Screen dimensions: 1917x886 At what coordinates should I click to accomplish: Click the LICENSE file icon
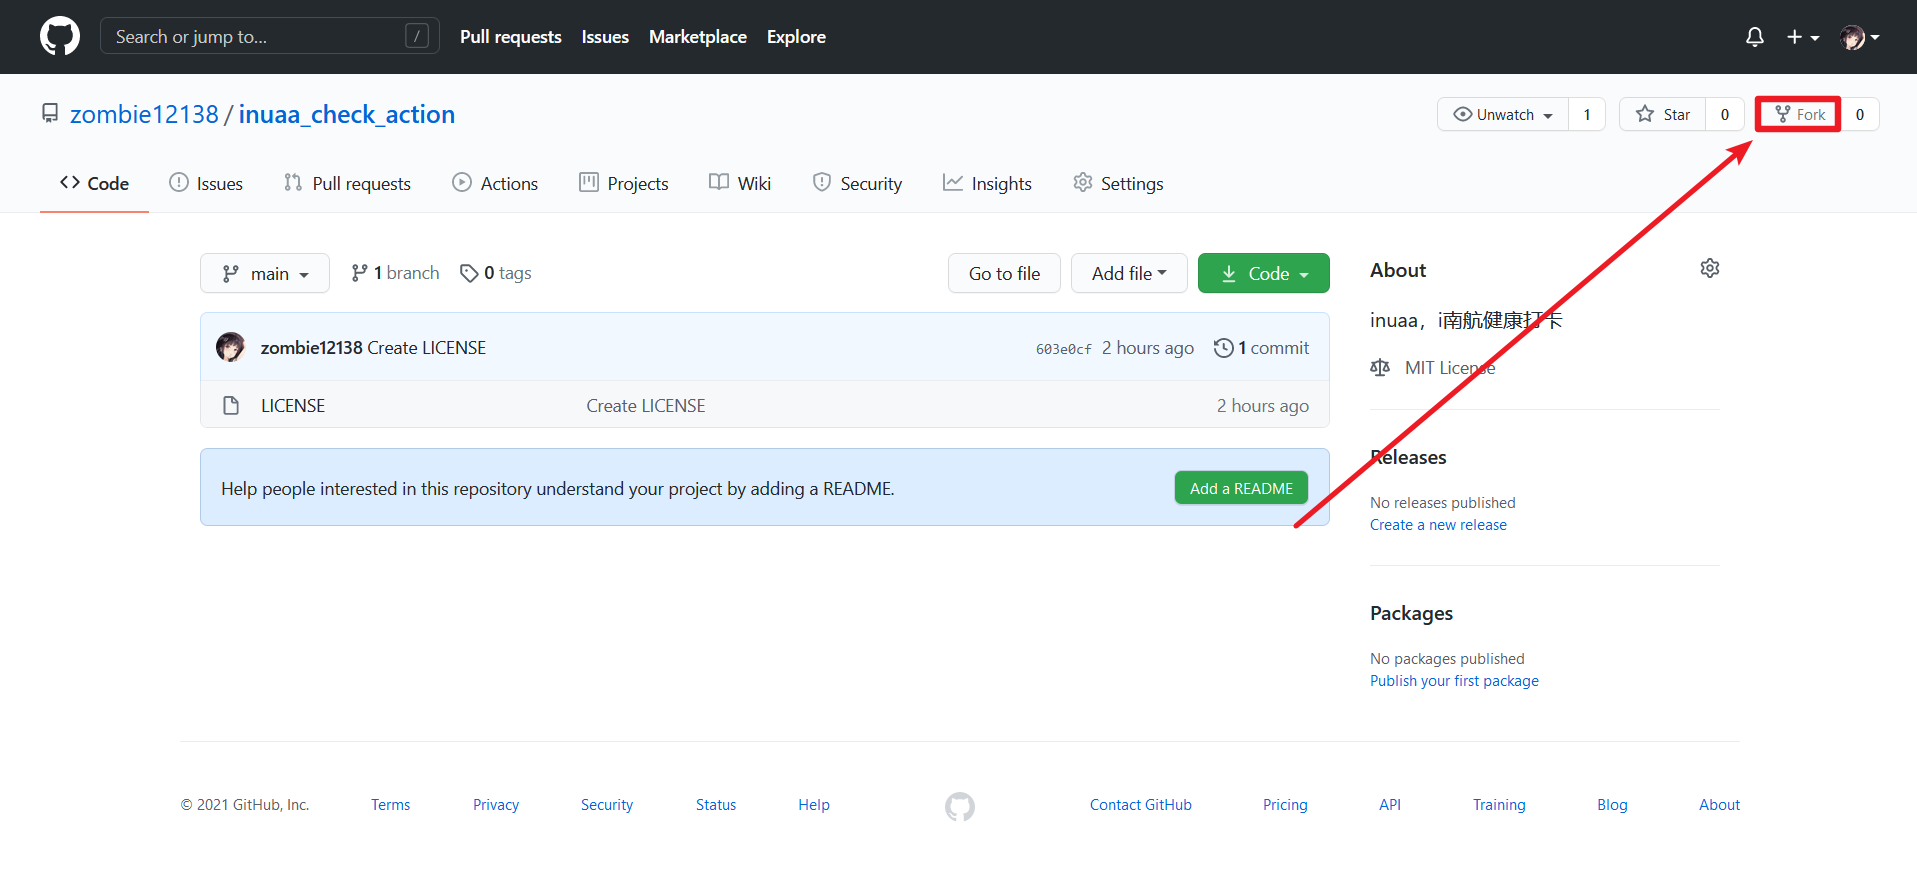(231, 405)
